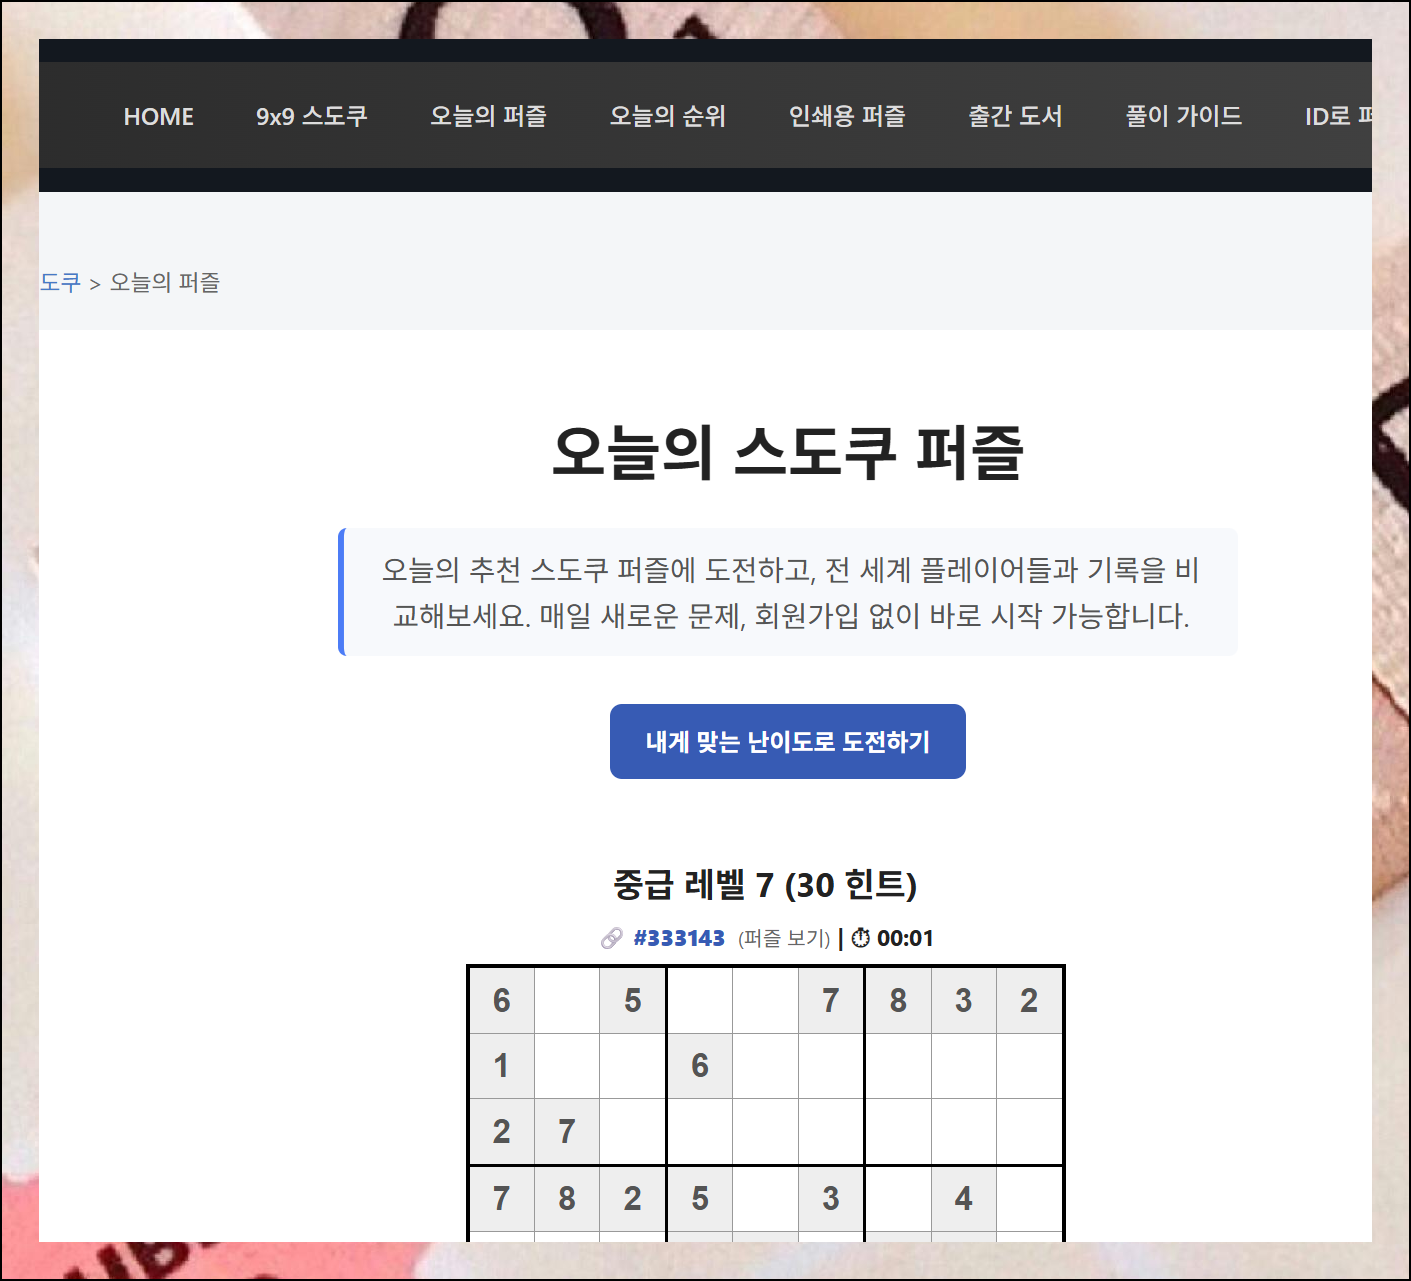The image size is (1411, 1281).
Task: Go to the 출간 도서 page
Action: tap(1015, 116)
